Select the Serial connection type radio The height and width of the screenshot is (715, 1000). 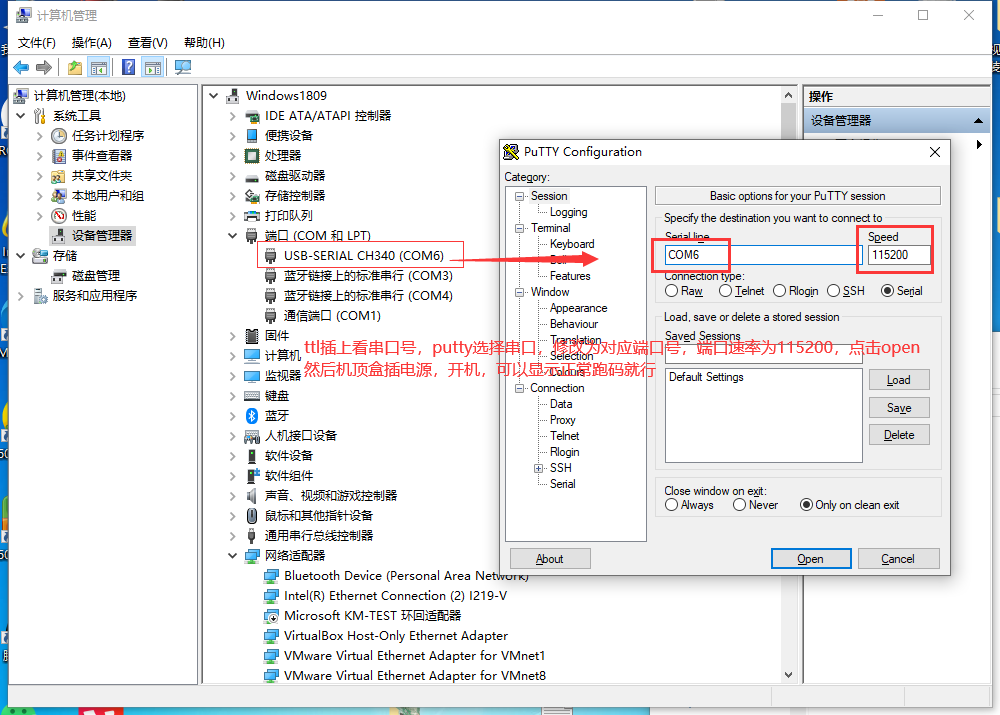coord(887,291)
